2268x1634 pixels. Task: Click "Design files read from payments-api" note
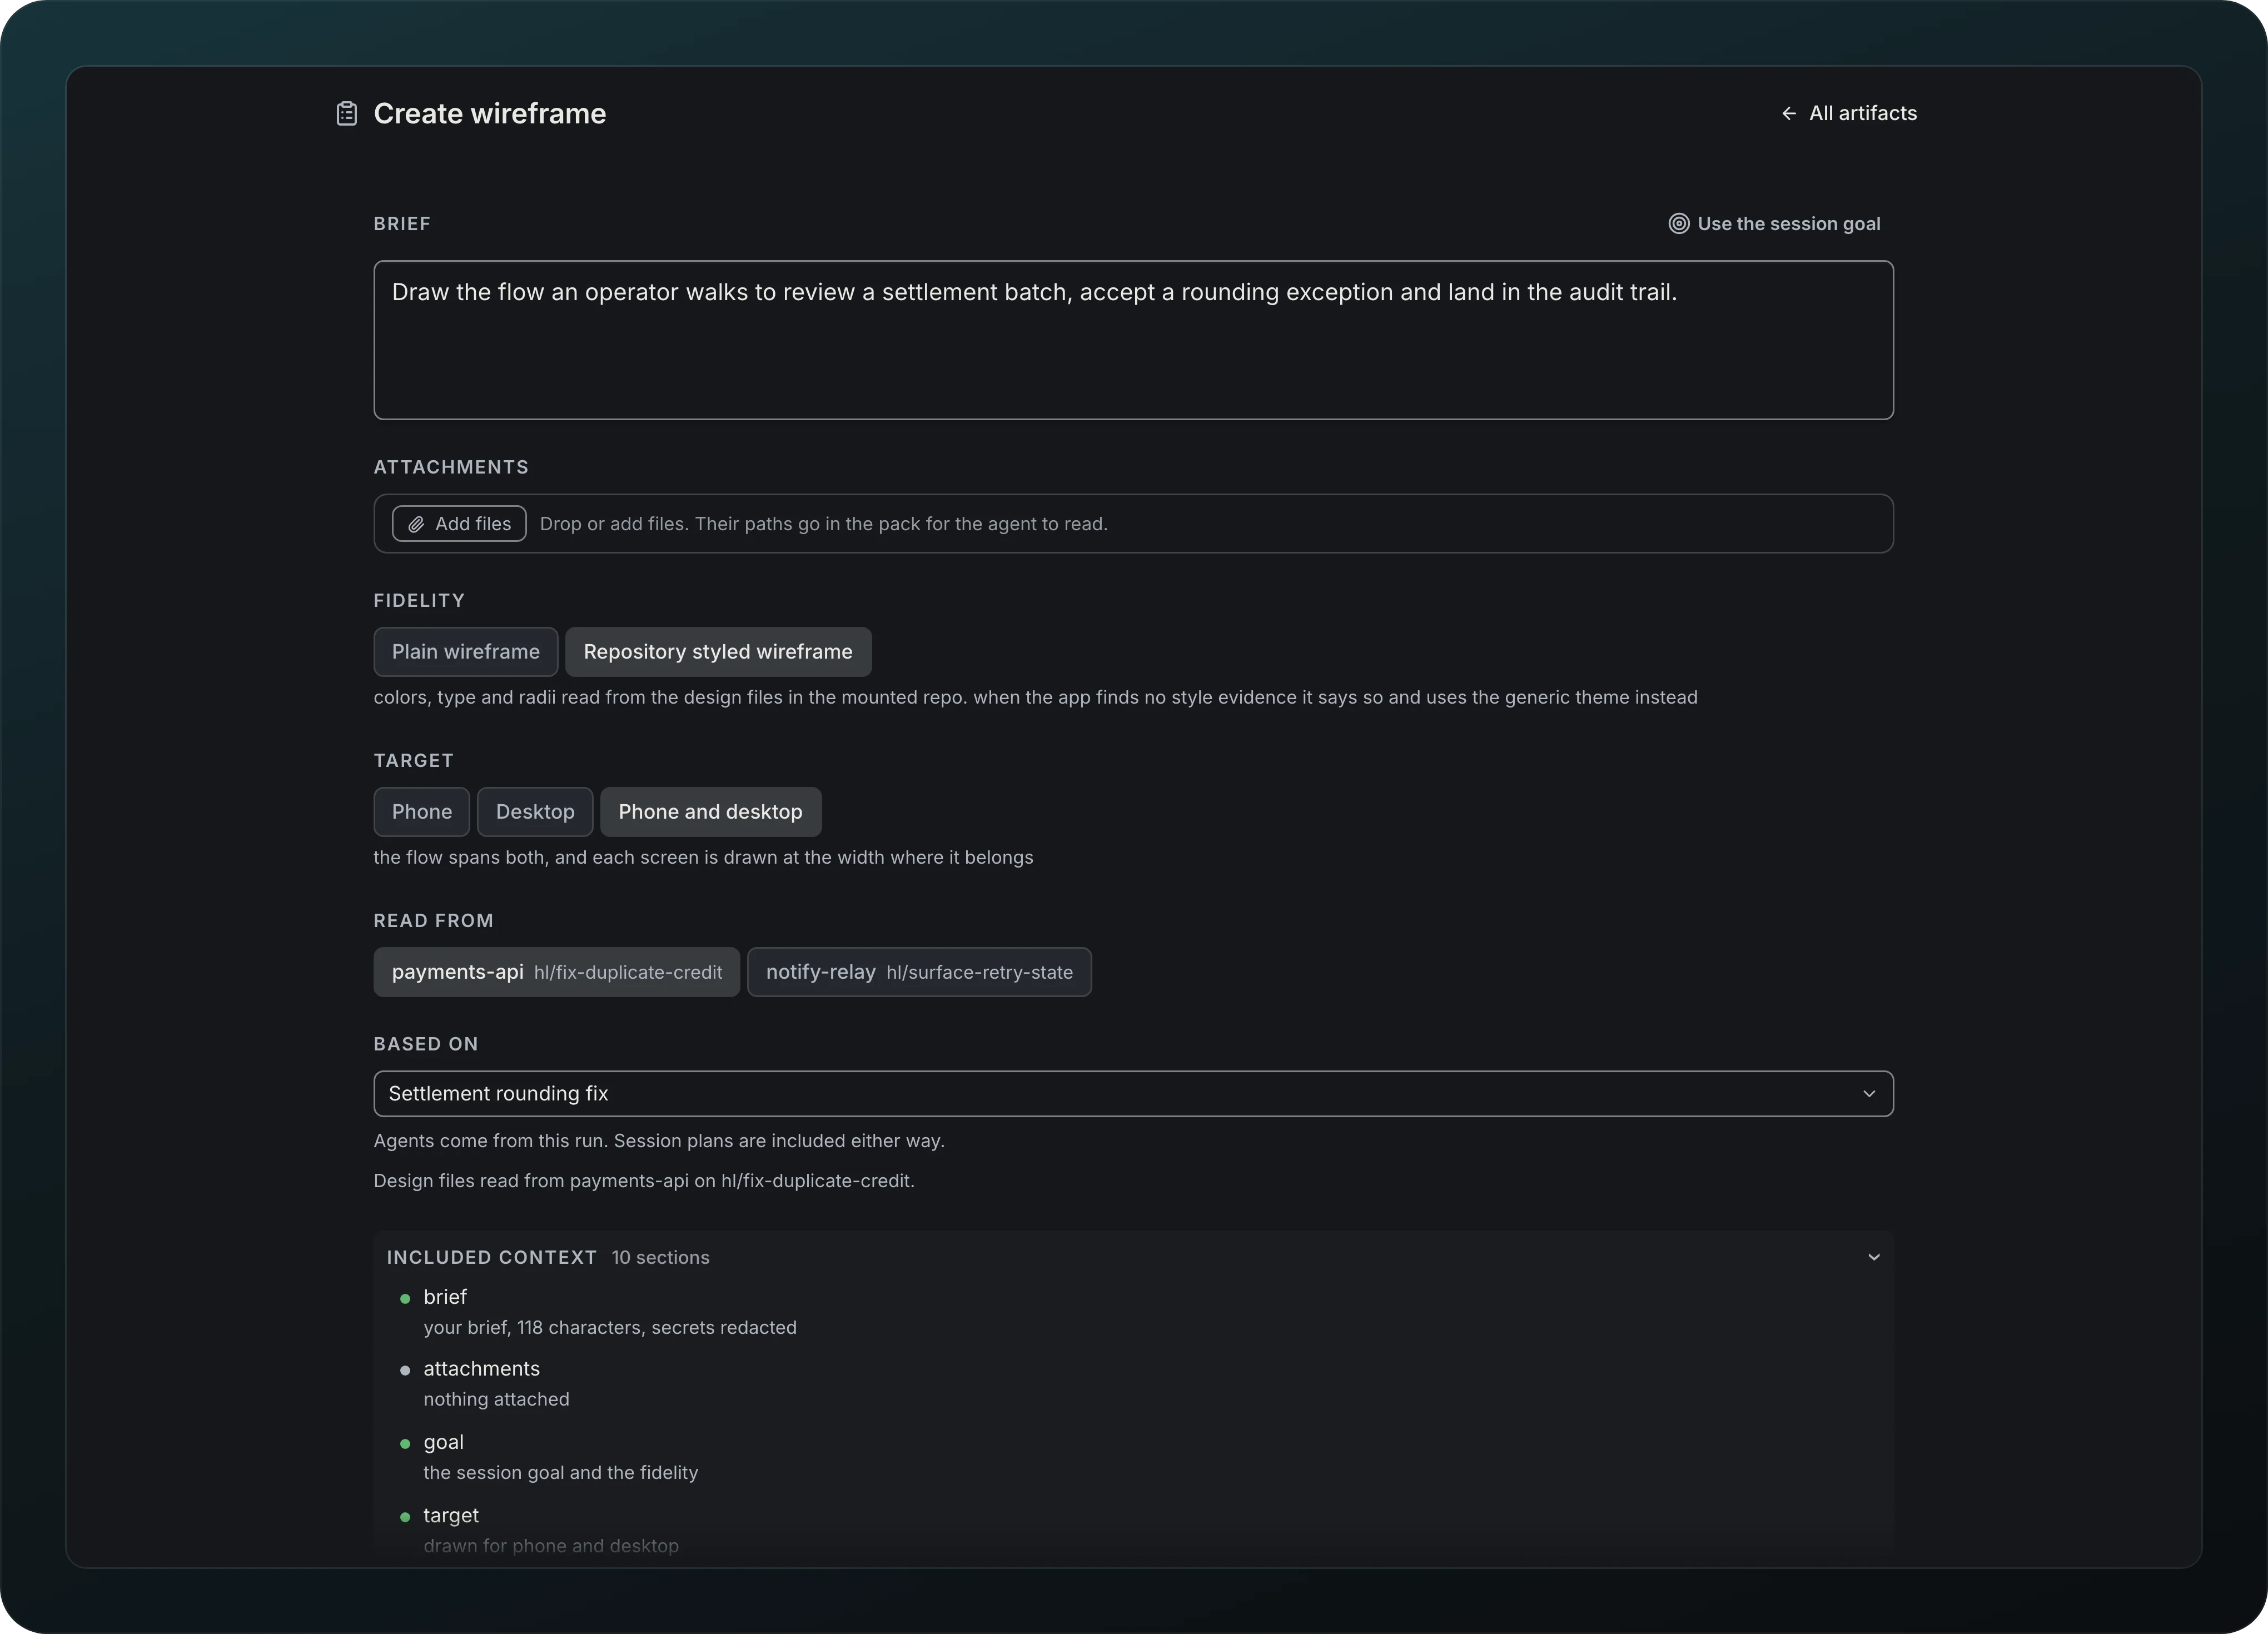(644, 1181)
